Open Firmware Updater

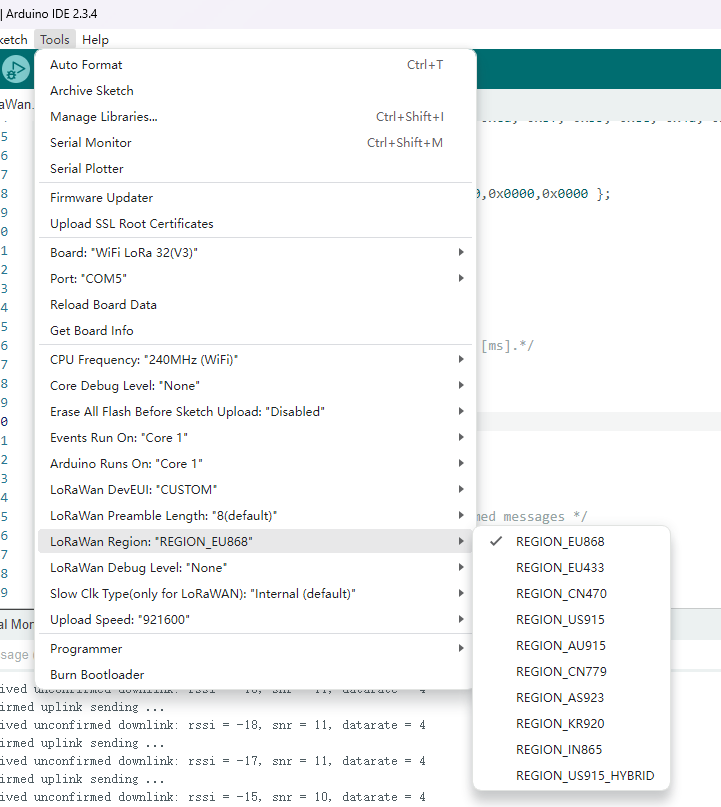pyautogui.click(x=101, y=198)
